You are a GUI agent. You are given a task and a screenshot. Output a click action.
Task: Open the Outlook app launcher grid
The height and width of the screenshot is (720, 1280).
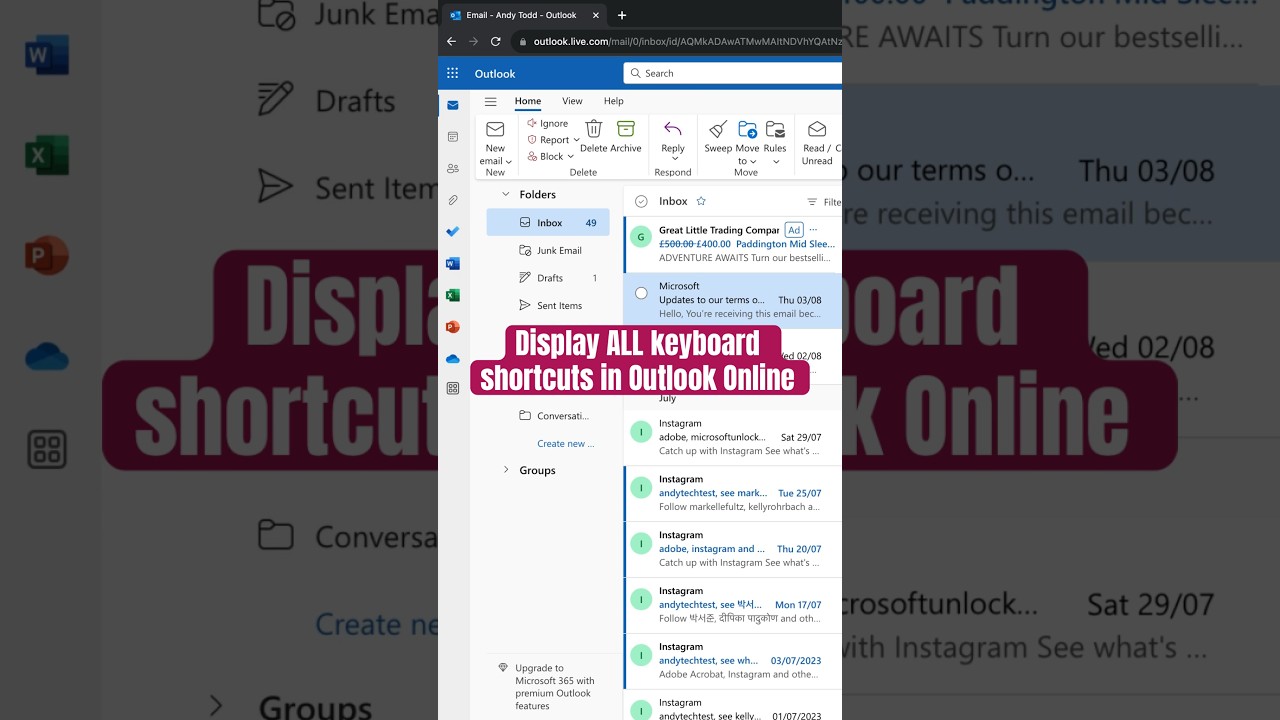(x=452, y=73)
